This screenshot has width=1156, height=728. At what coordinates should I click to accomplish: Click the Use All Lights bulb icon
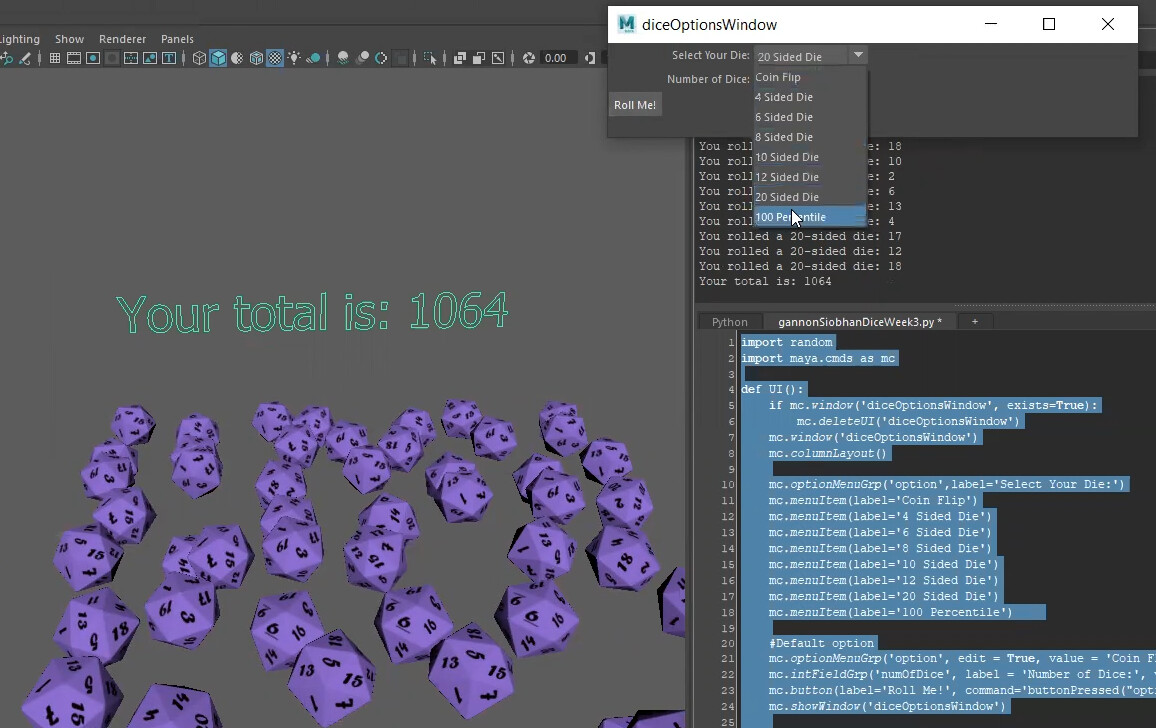[x=294, y=58]
